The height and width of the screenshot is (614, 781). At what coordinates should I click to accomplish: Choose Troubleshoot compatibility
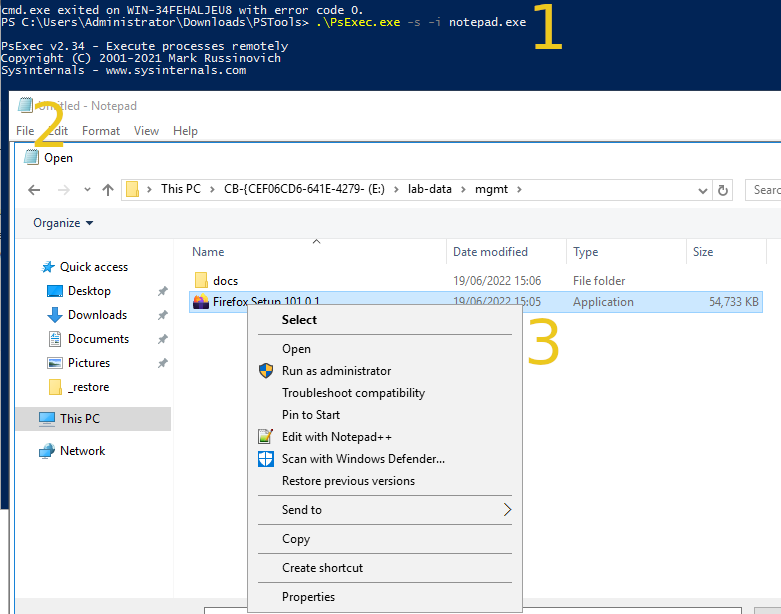[385, 393]
